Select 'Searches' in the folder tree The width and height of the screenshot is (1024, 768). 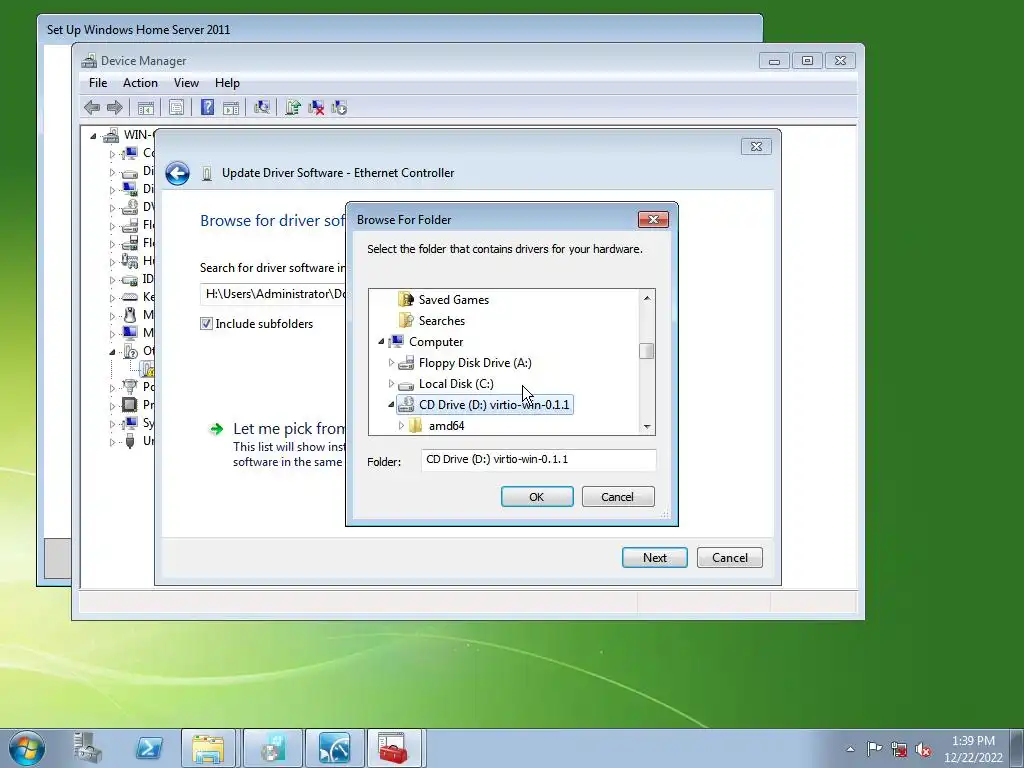pyautogui.click(x=441, y=321)
